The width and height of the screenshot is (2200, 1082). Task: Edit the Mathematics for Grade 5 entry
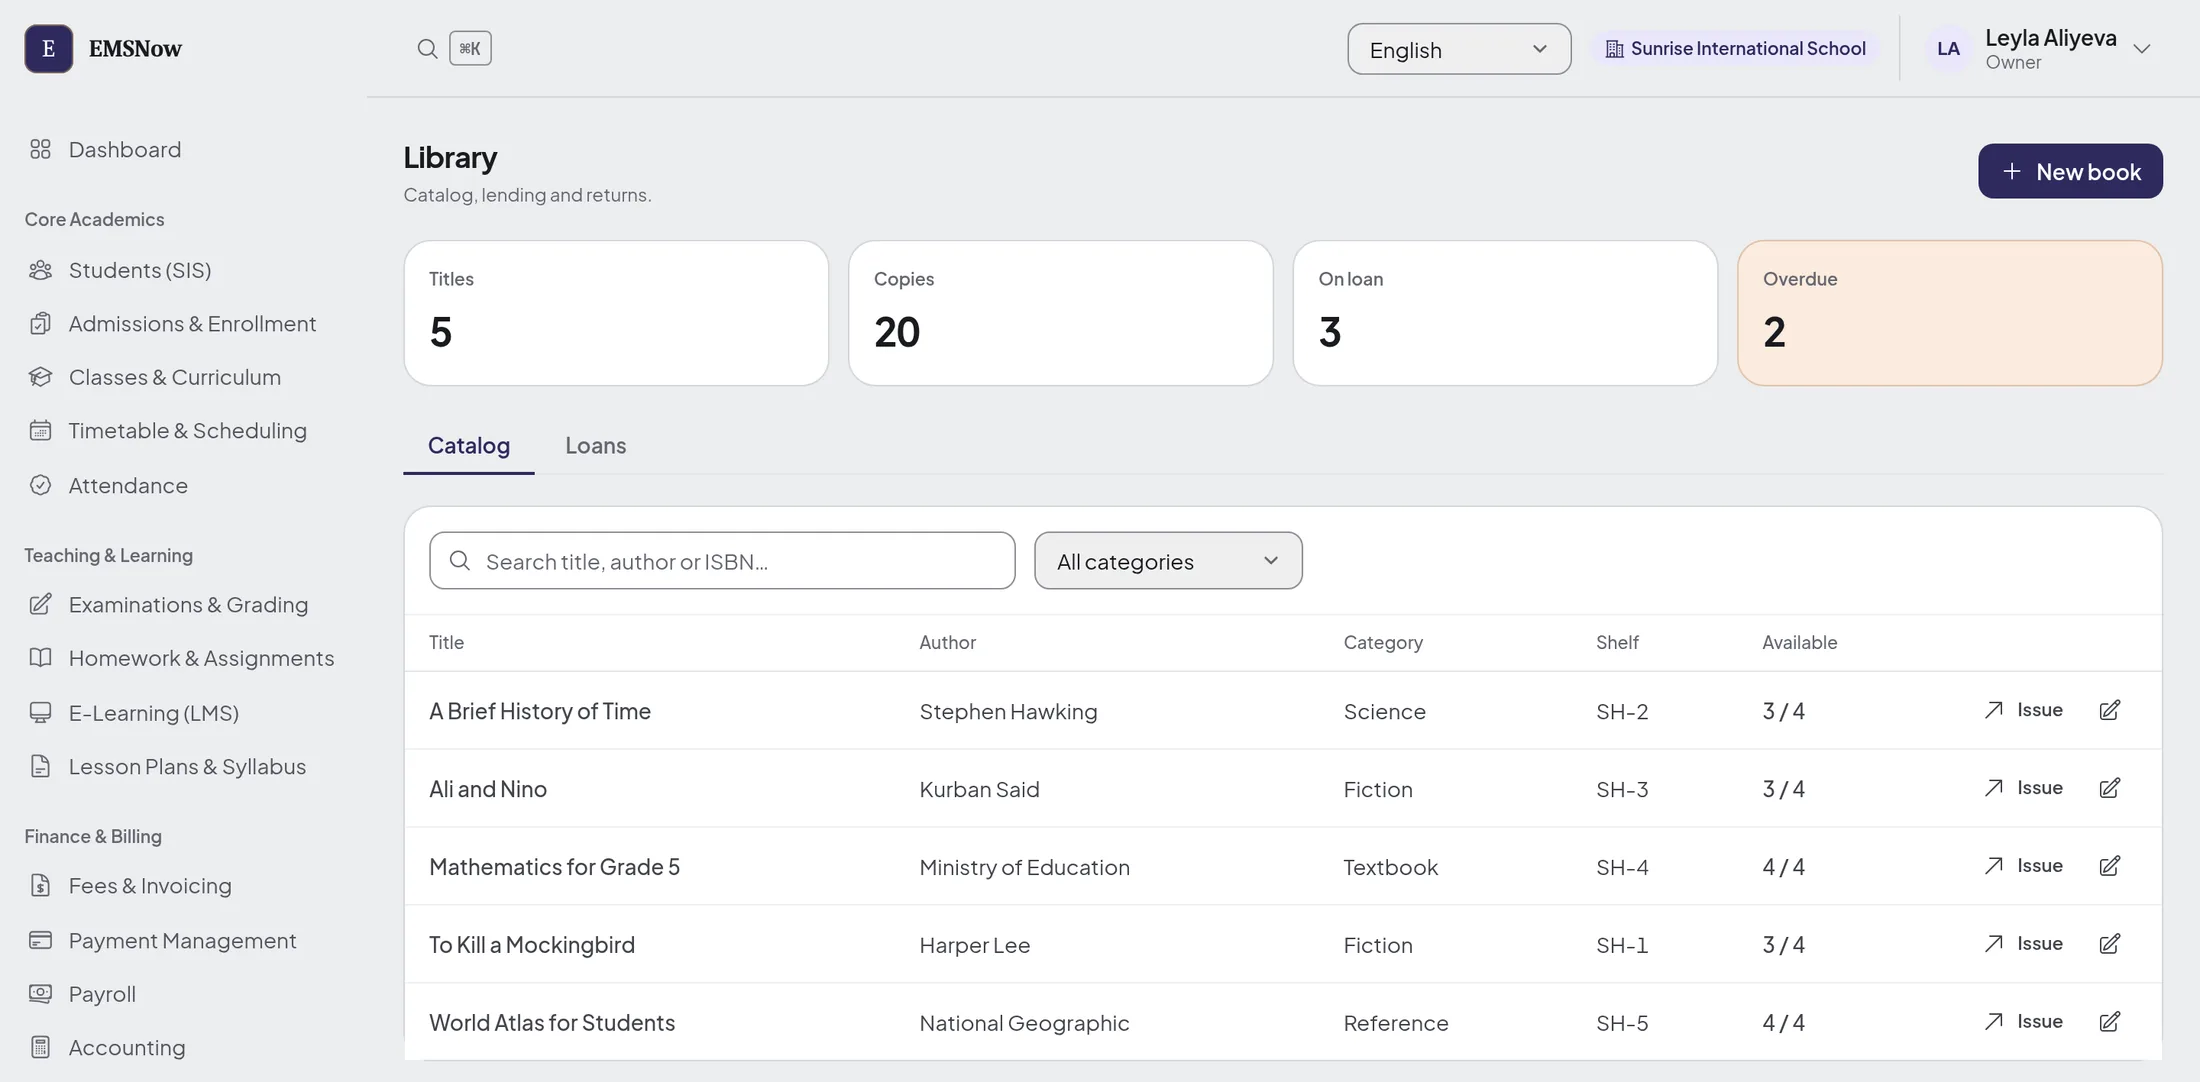pyautogui.click(x=2110, y=866)
